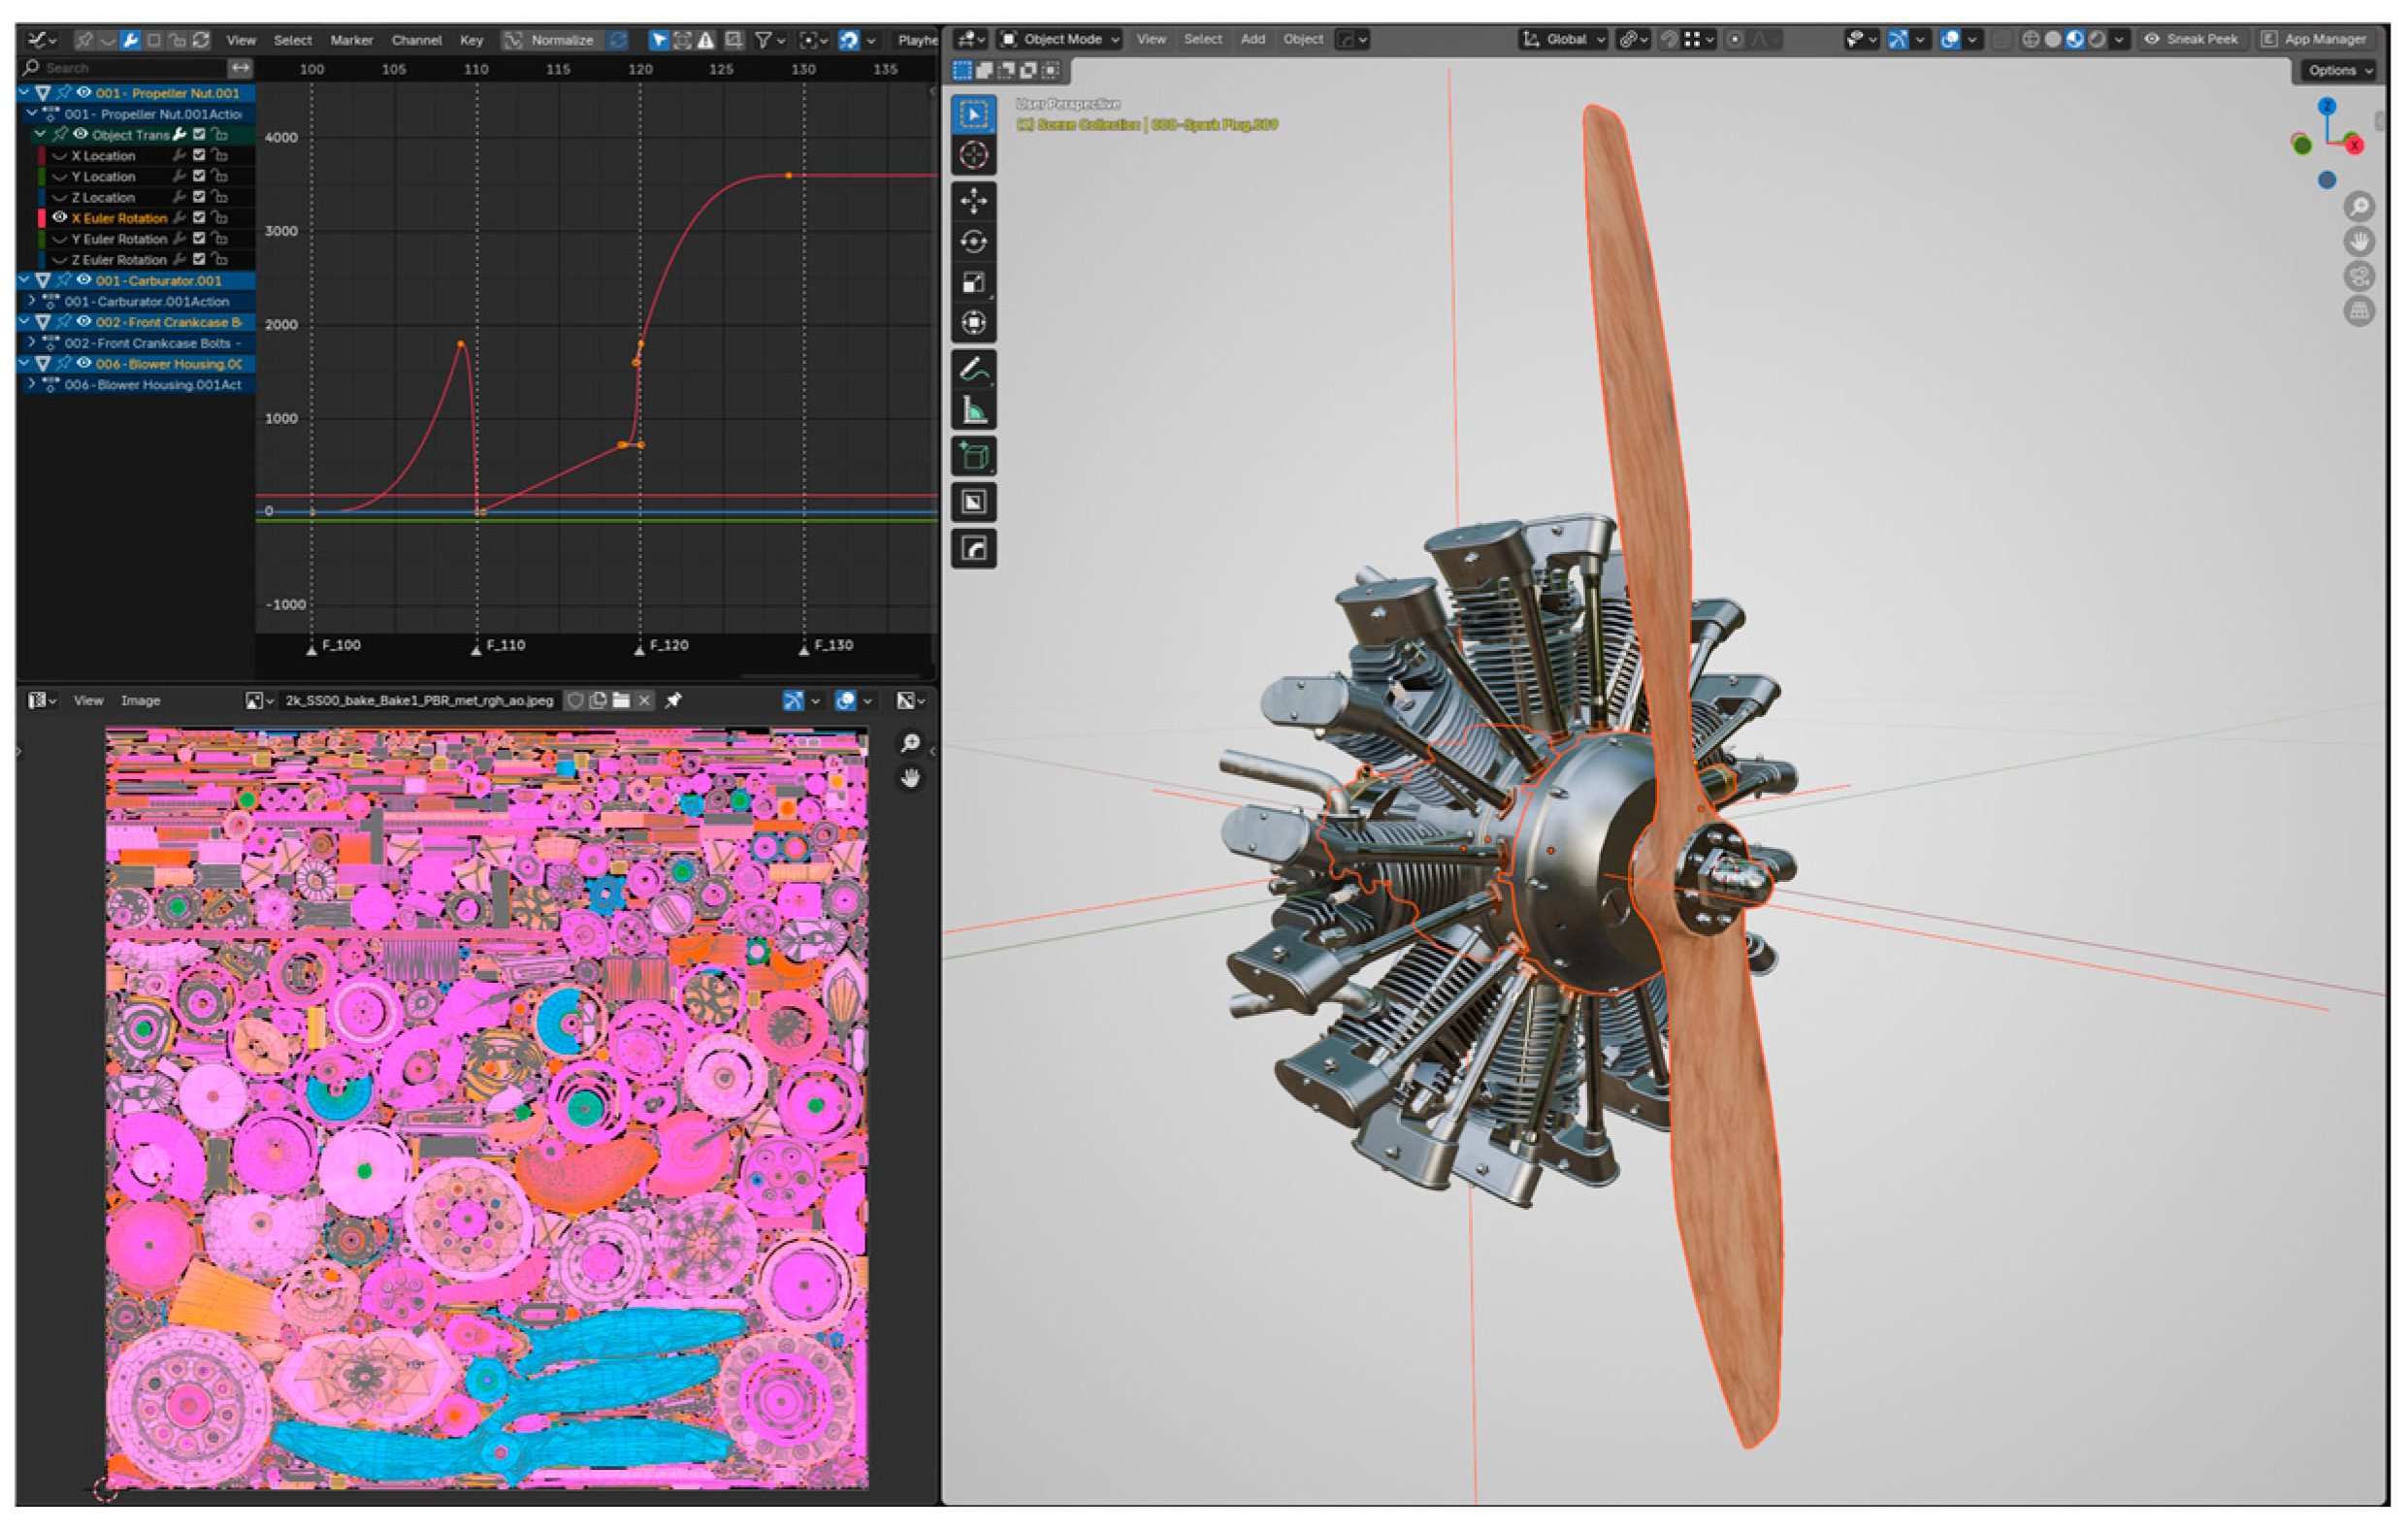This screenshot has width=2408, height=1530.
Task: Open Global transform orientation dropdown
Action: (1565, 39)
